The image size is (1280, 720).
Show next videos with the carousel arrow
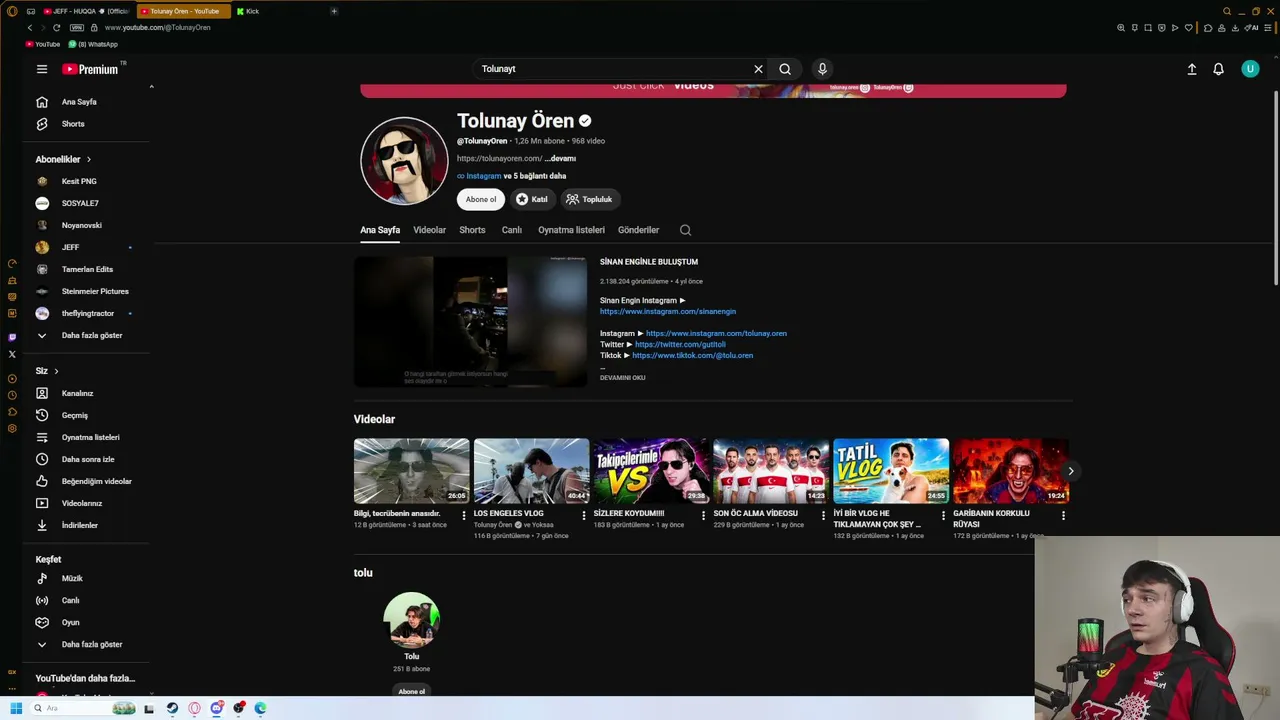pyautogui.click(x=1070, y=471)
